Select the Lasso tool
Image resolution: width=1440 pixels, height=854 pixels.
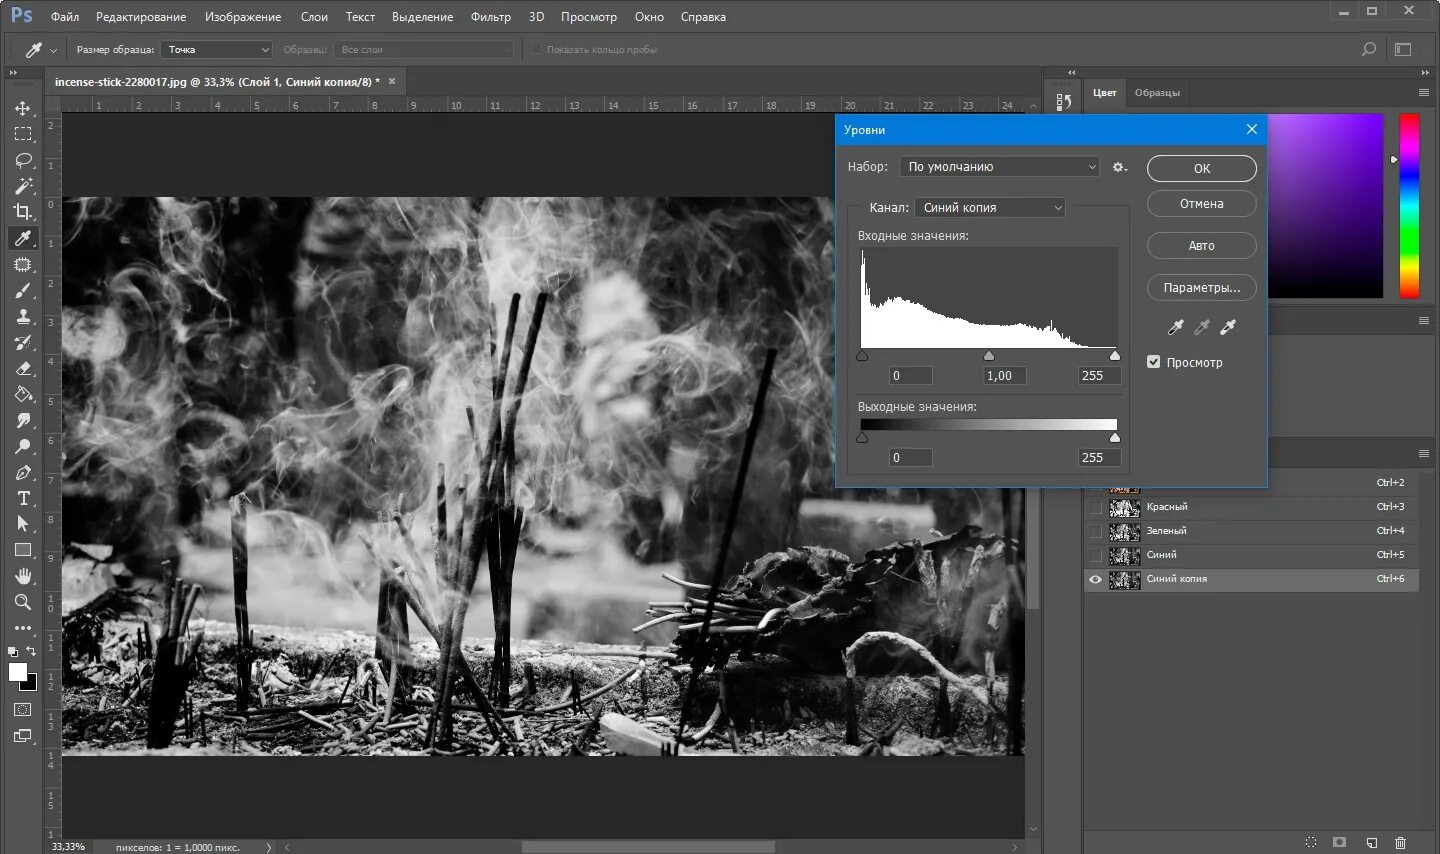[x=23, y=160]
